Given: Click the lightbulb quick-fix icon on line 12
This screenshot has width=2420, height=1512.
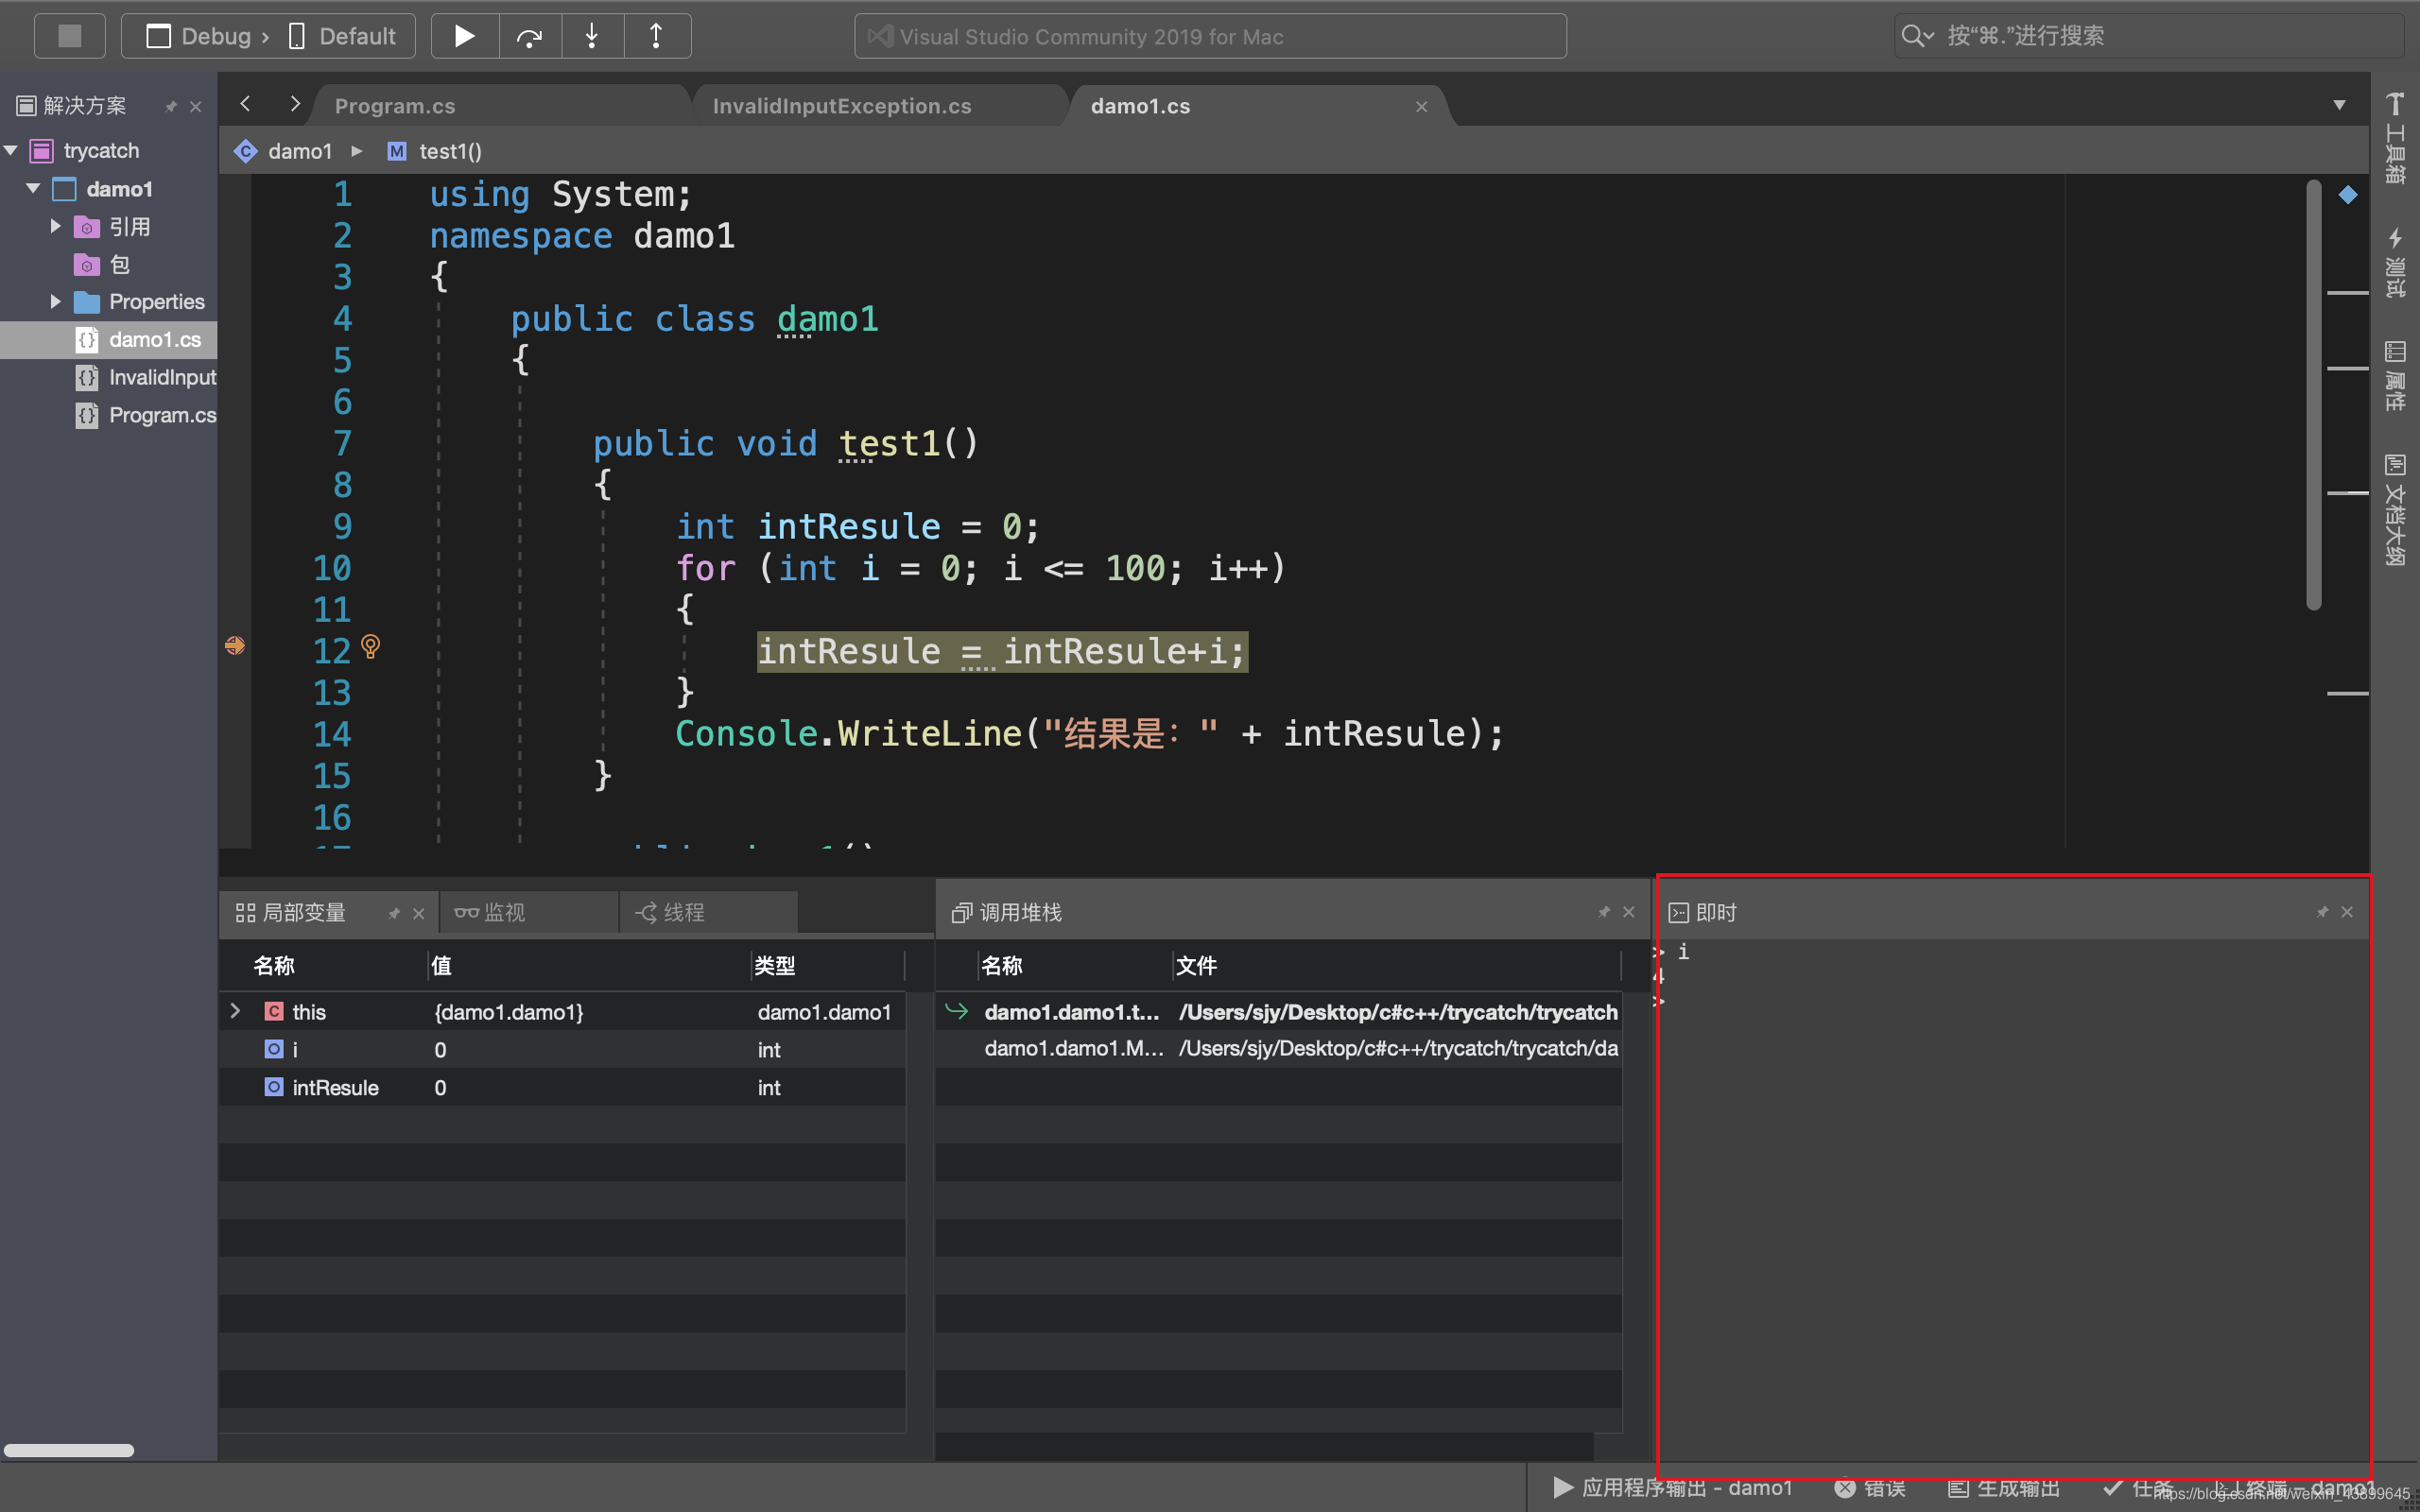Looking at the screenshot, I should point(370,647).
